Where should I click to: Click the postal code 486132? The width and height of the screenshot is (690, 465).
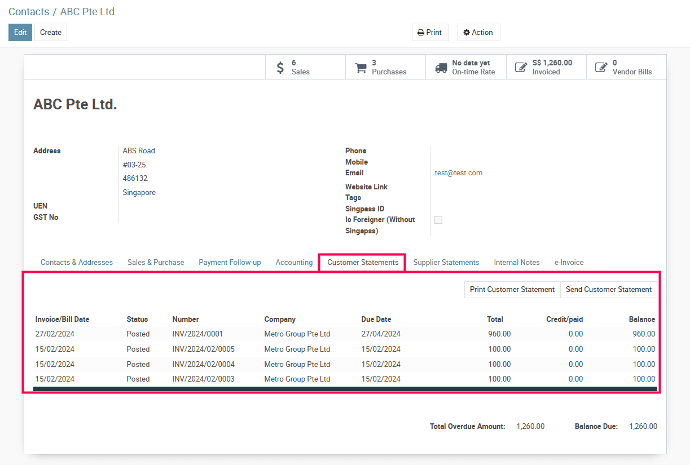[135, 178]
